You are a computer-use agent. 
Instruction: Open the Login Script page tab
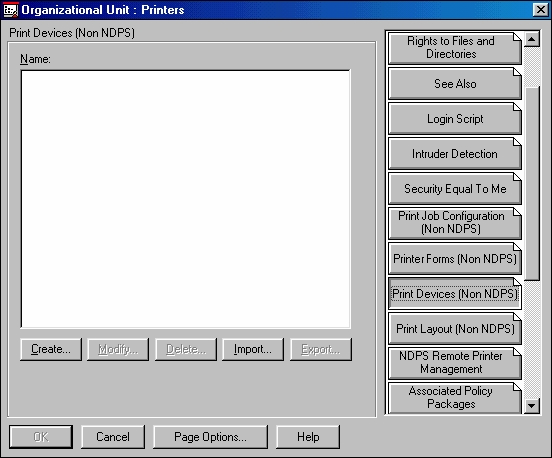(454, 119)
